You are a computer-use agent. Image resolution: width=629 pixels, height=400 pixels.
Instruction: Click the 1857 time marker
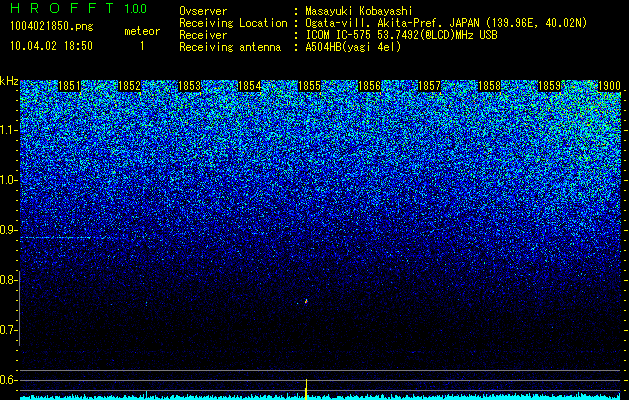pyautogui.click(x=430, y=86)
